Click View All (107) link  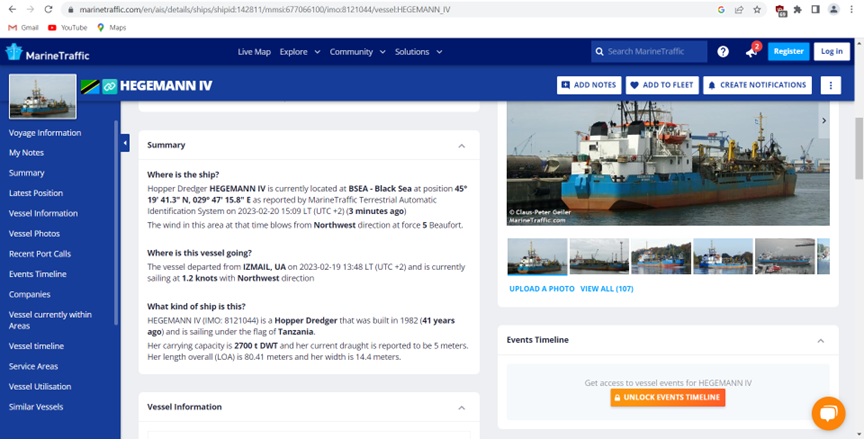[x=607, y=289]
